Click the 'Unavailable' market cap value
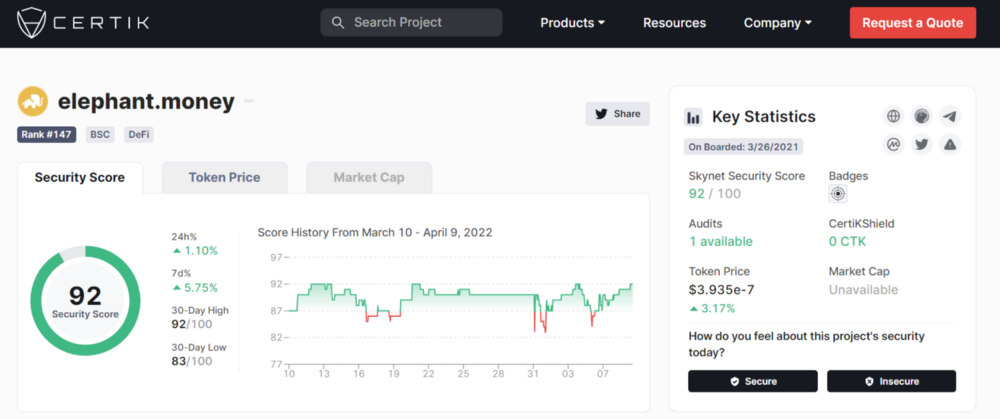This screenshot has height=419, width=1000. pos(864,290)
